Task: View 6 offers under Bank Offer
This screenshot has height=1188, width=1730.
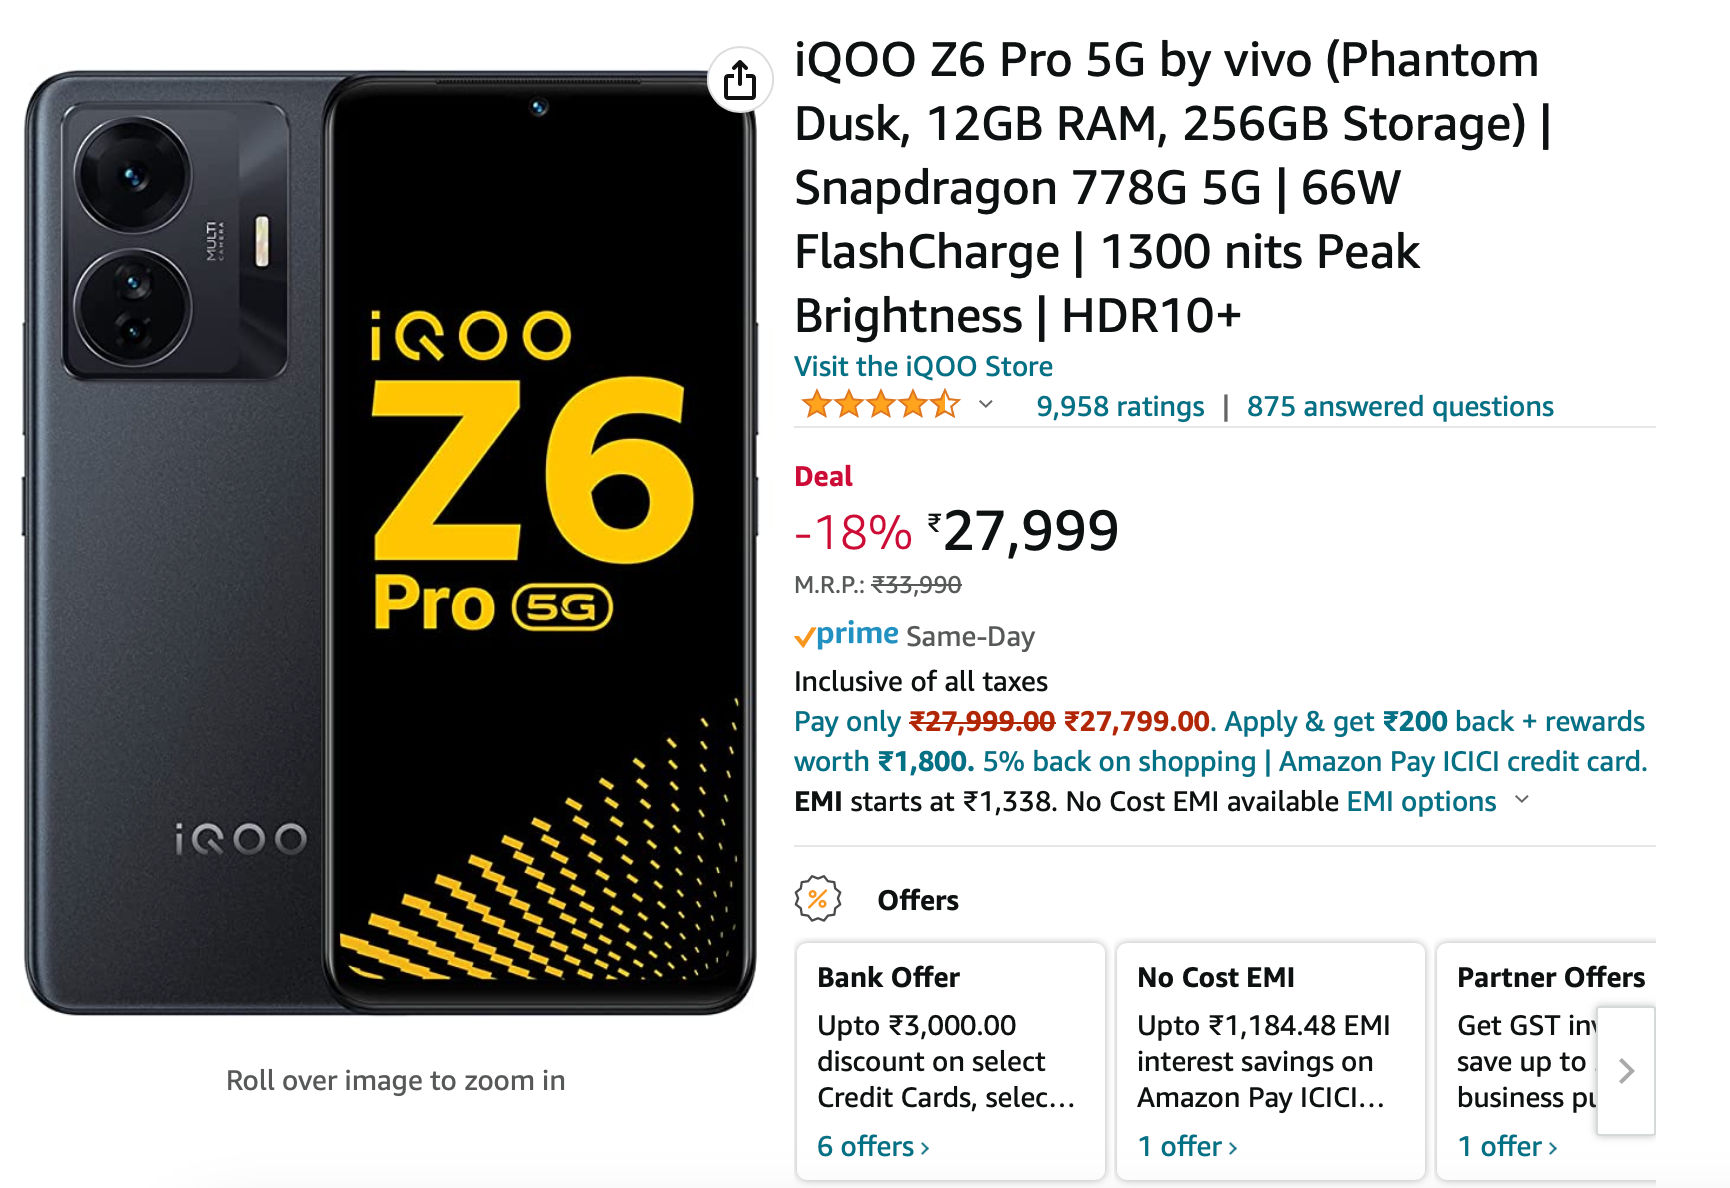Action: click(873, 1146)
